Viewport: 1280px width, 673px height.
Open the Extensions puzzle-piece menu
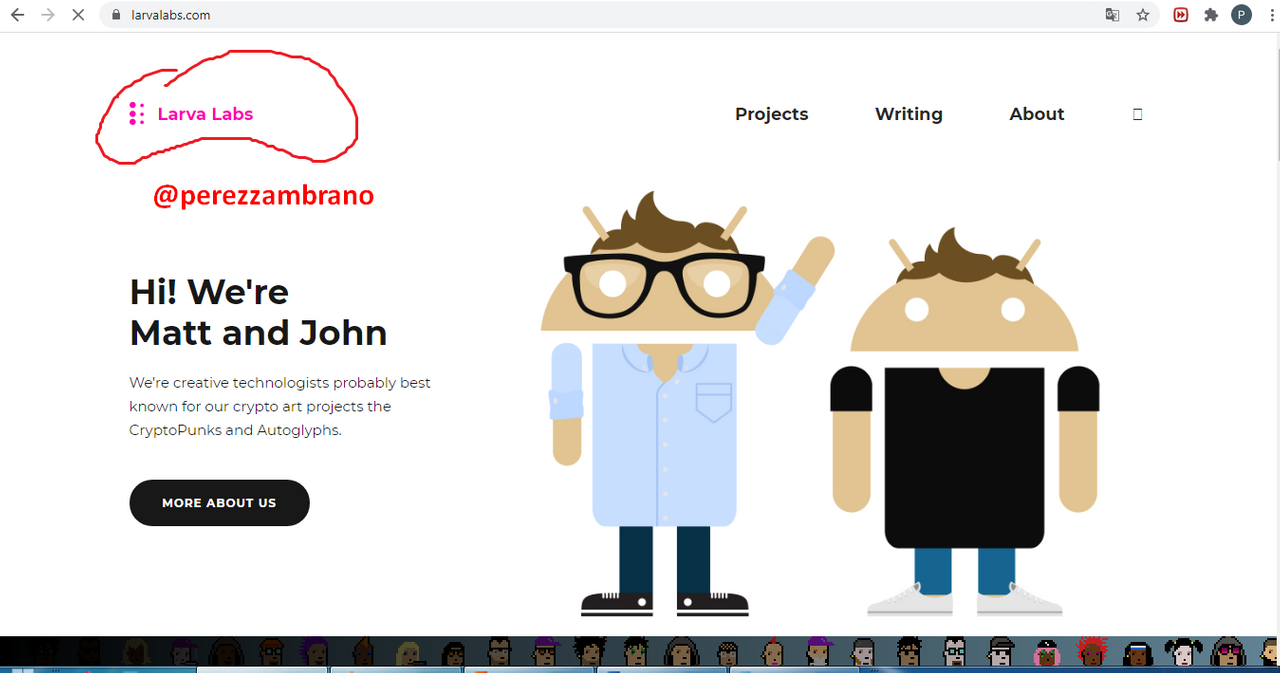[x=1211, y=15]
